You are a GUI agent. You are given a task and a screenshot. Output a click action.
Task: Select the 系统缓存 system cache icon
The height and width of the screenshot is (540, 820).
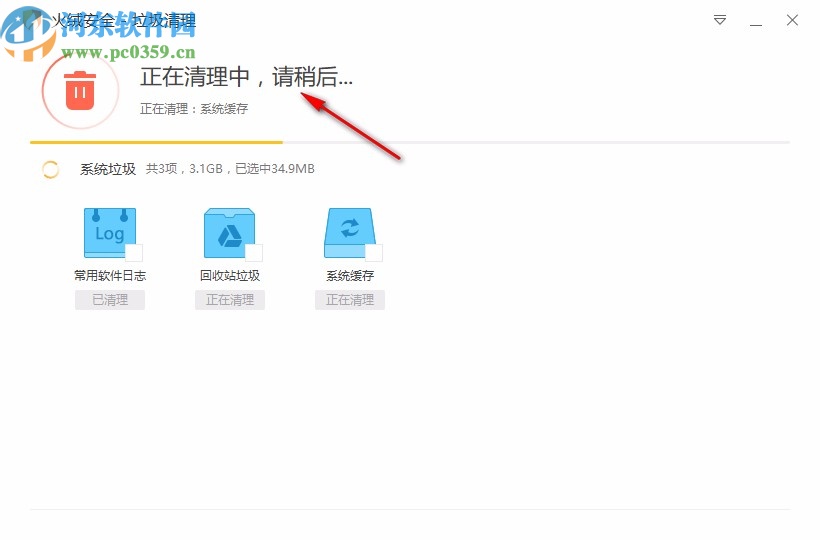click(350, 233)
